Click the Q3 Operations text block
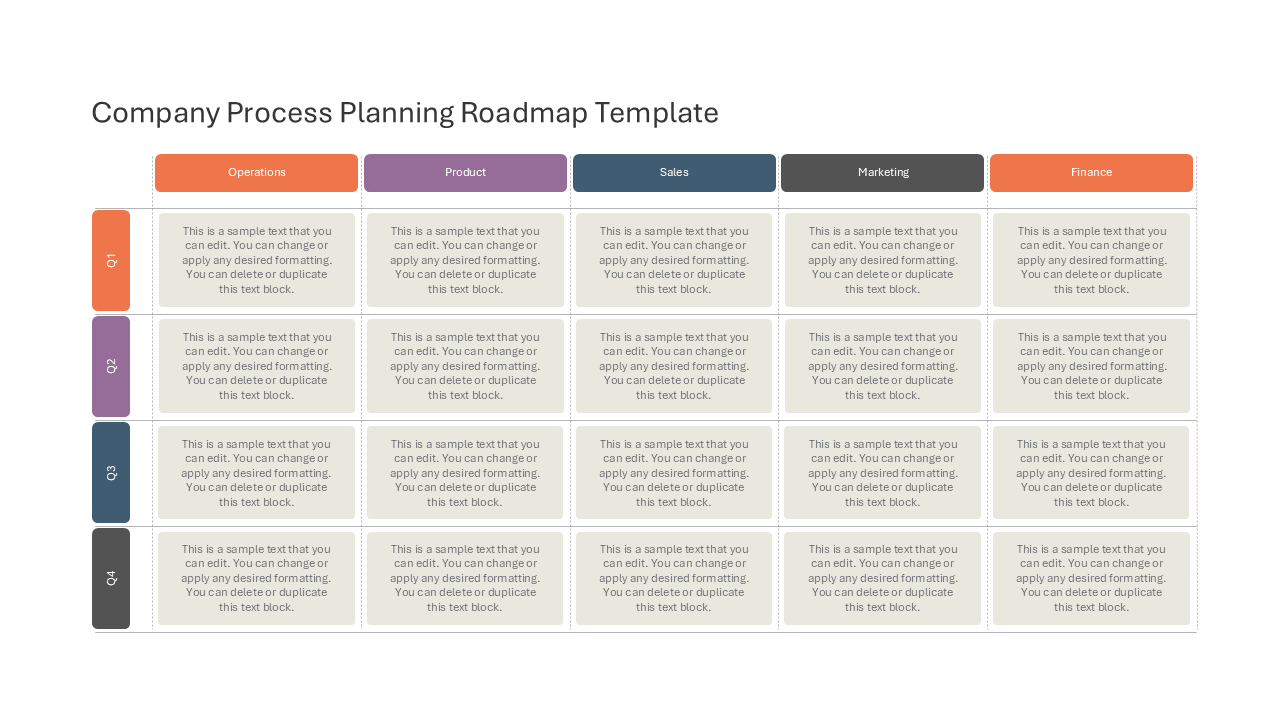This screenshot has width=1280, height=720. pos(256,472)
